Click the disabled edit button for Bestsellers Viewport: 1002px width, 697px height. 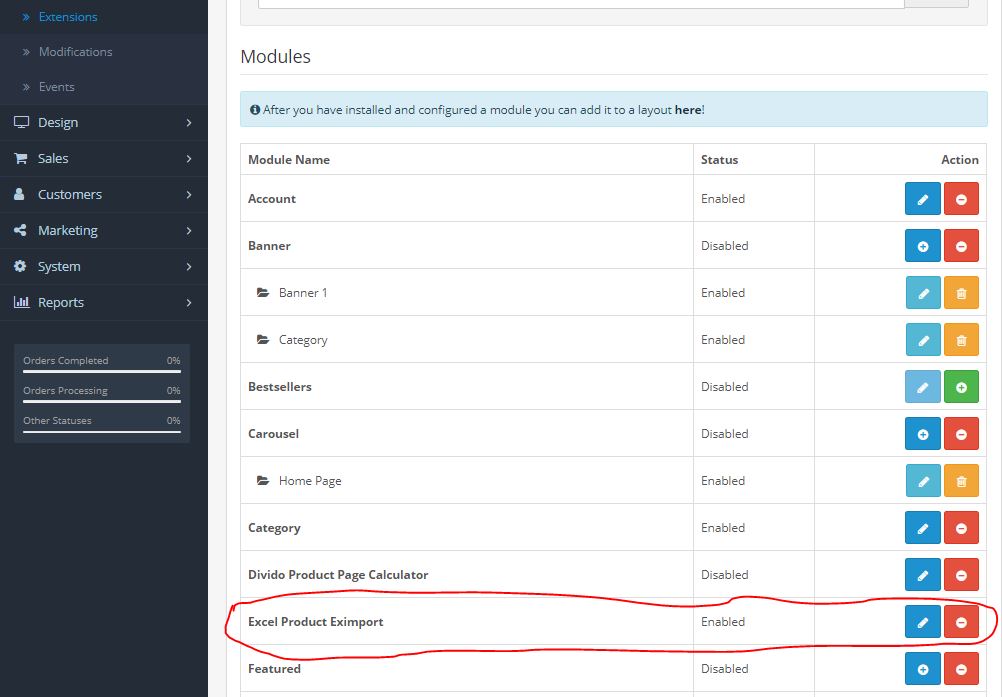[922, 387]
